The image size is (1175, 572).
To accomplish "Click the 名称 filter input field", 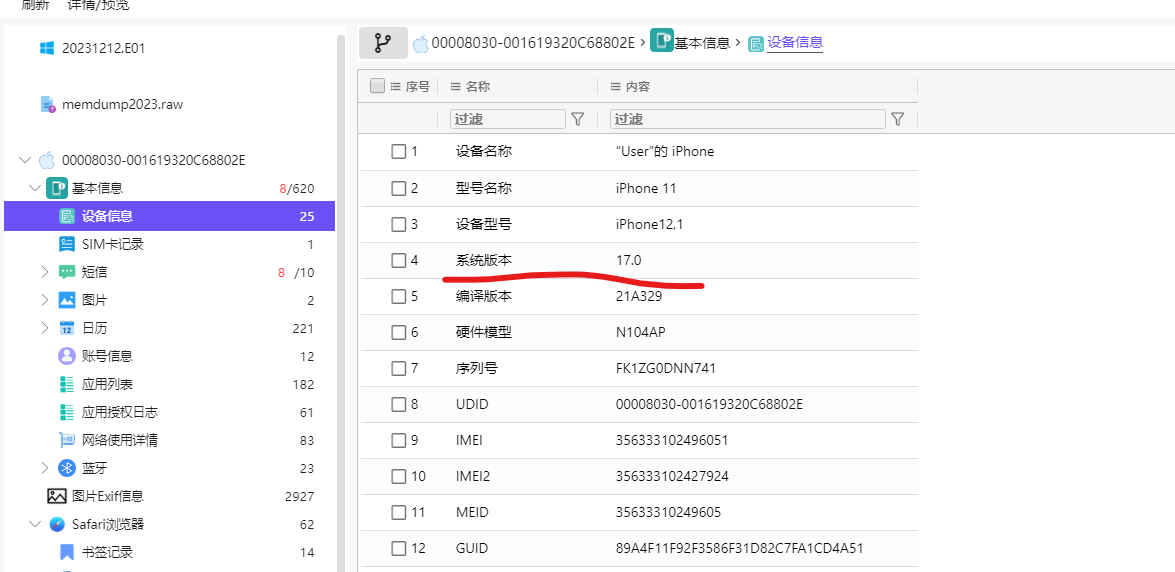I will [x=507, y=119].
